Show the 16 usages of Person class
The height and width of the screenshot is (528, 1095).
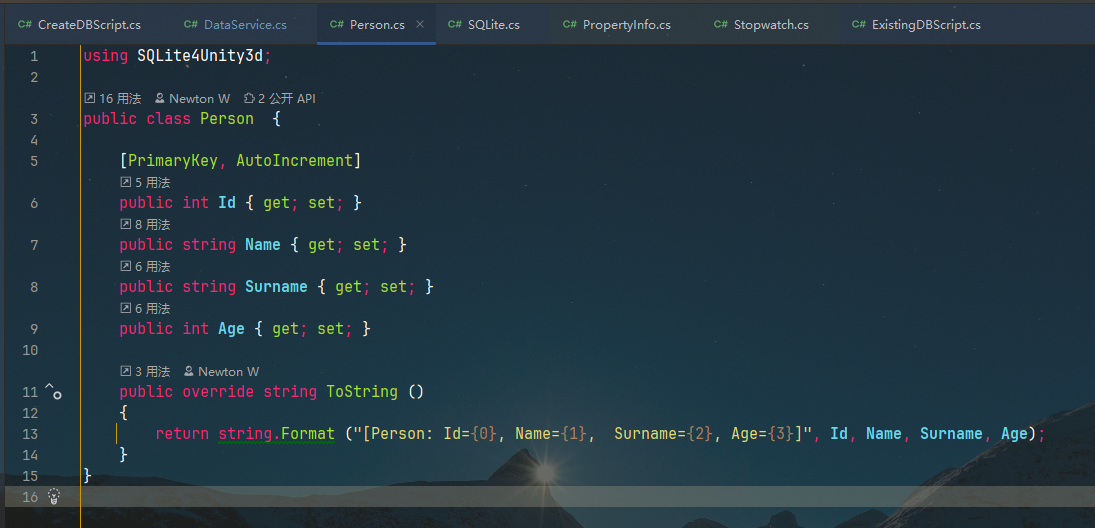coord(112,98)
